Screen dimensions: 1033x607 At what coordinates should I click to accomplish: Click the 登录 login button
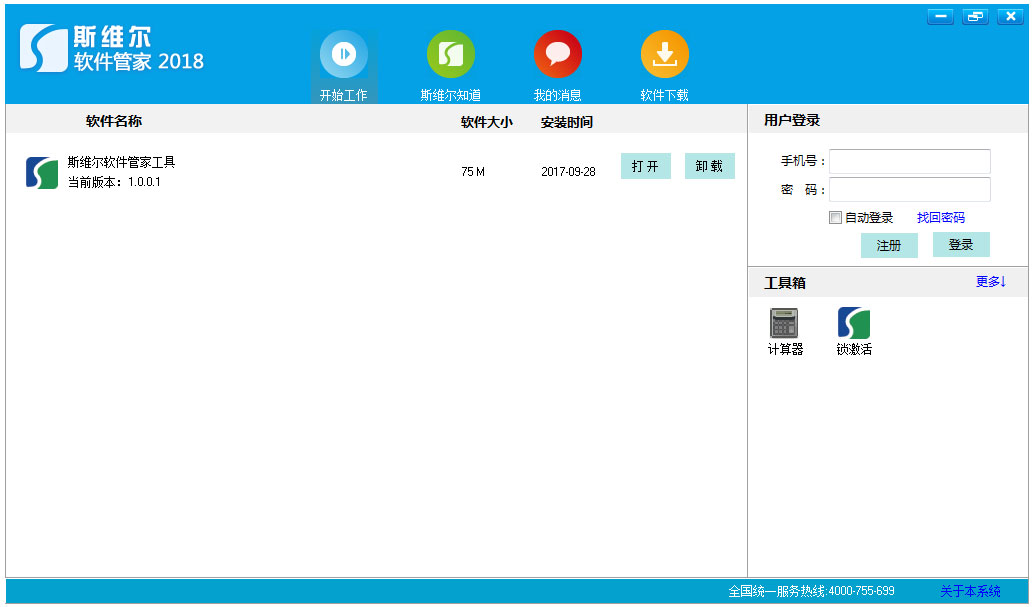coord(961,245)
